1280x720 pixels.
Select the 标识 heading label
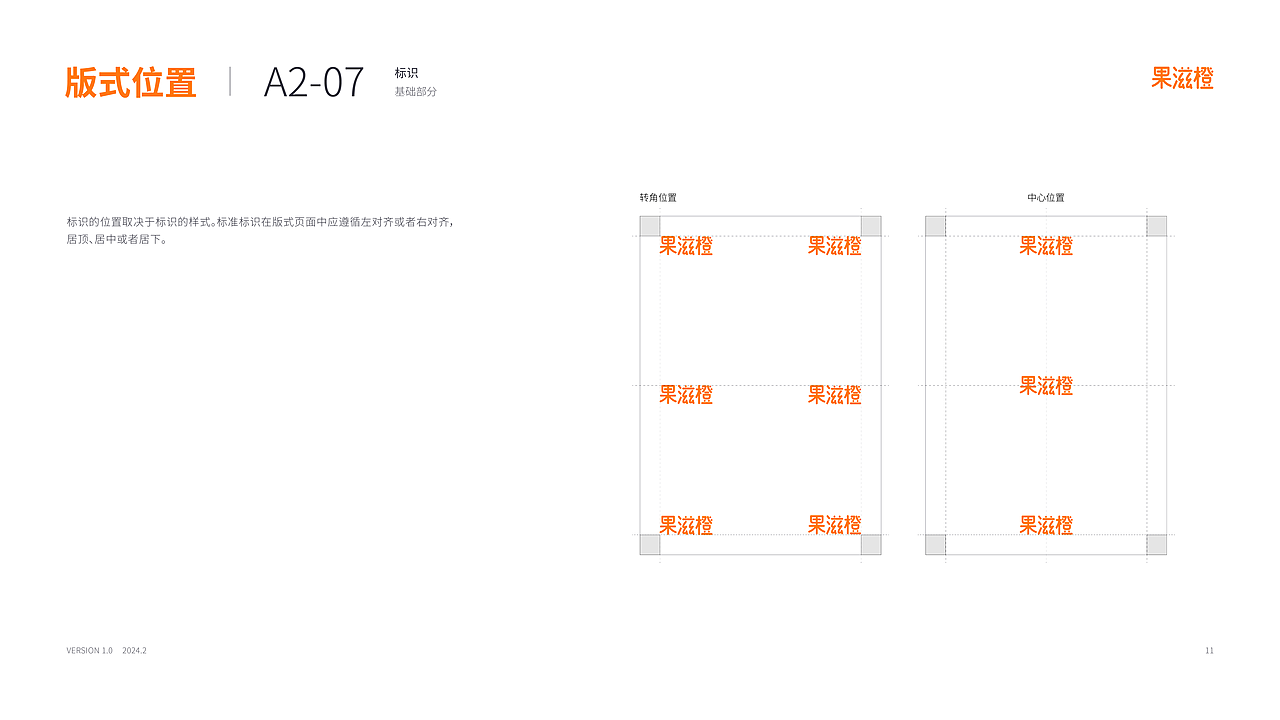pos(406,73)
